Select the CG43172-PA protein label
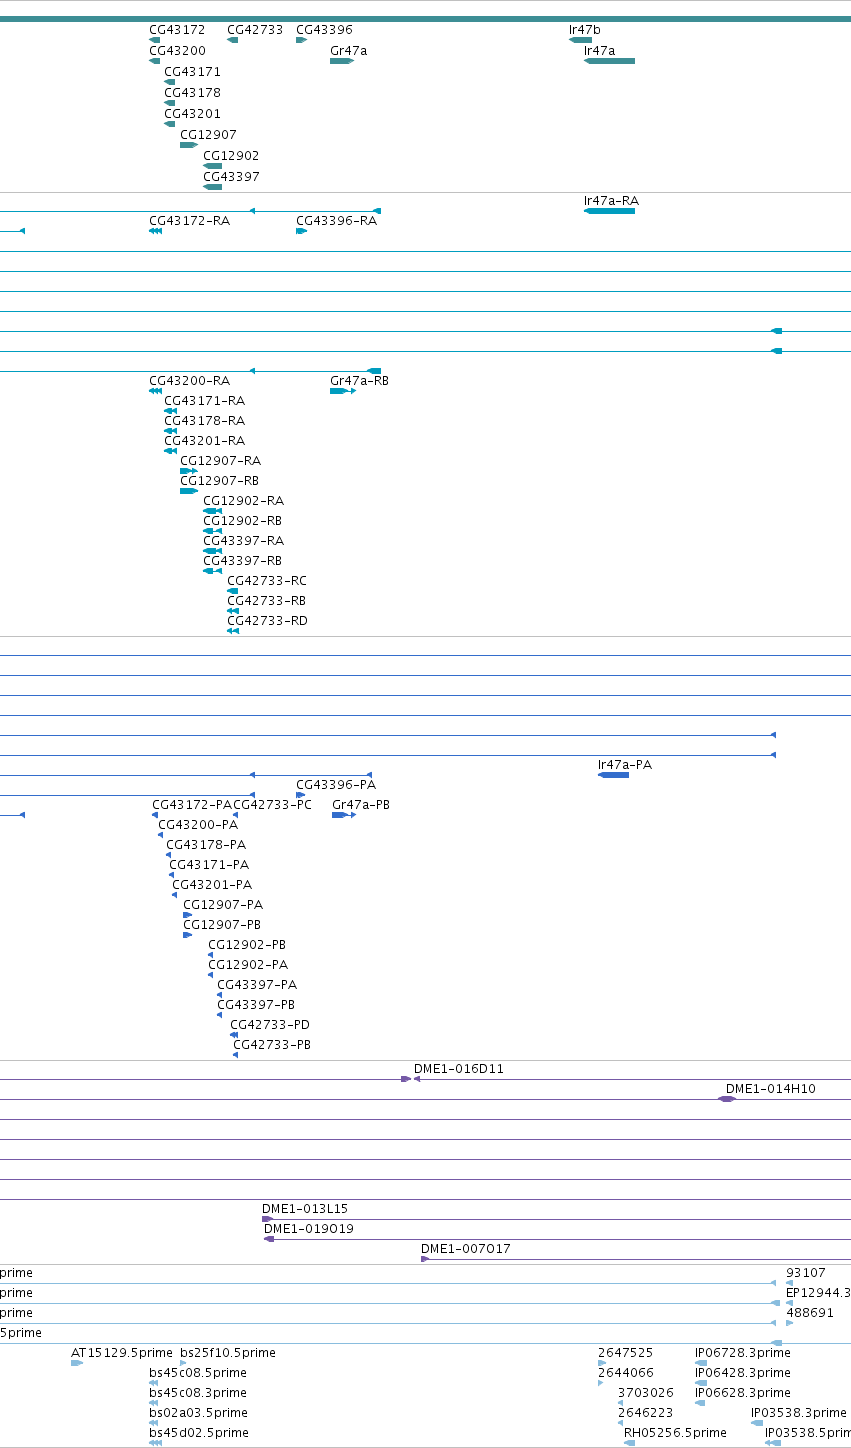Screen dimensions: 851x1448 pos(192,805)
